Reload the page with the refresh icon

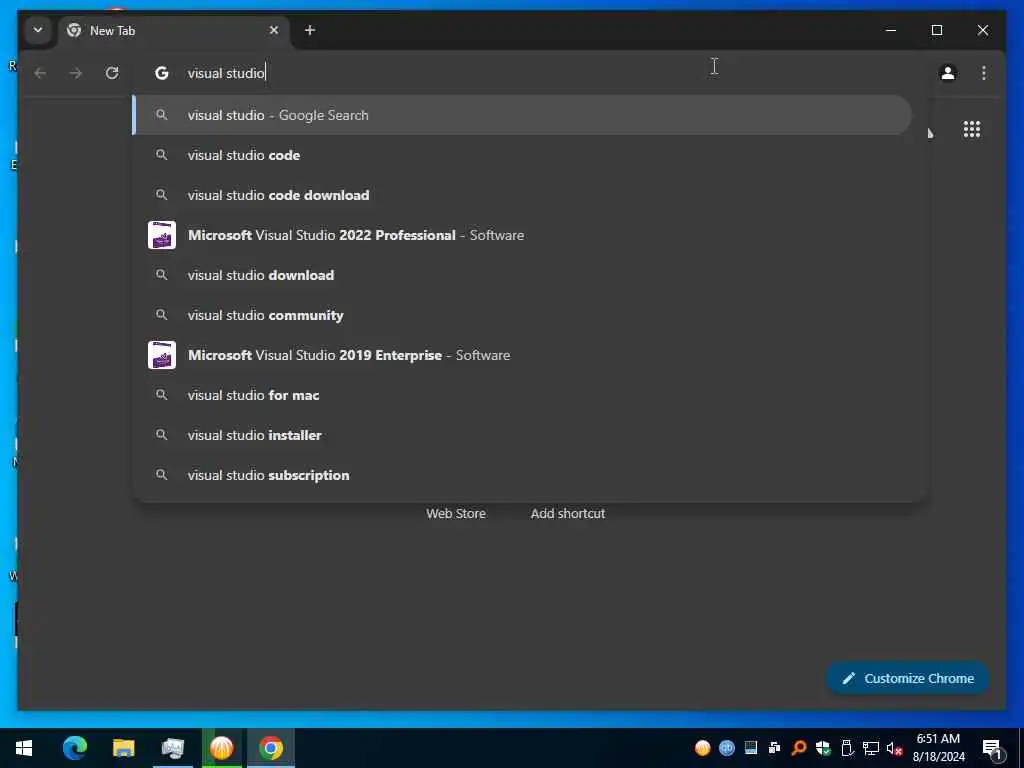point(112,73)
